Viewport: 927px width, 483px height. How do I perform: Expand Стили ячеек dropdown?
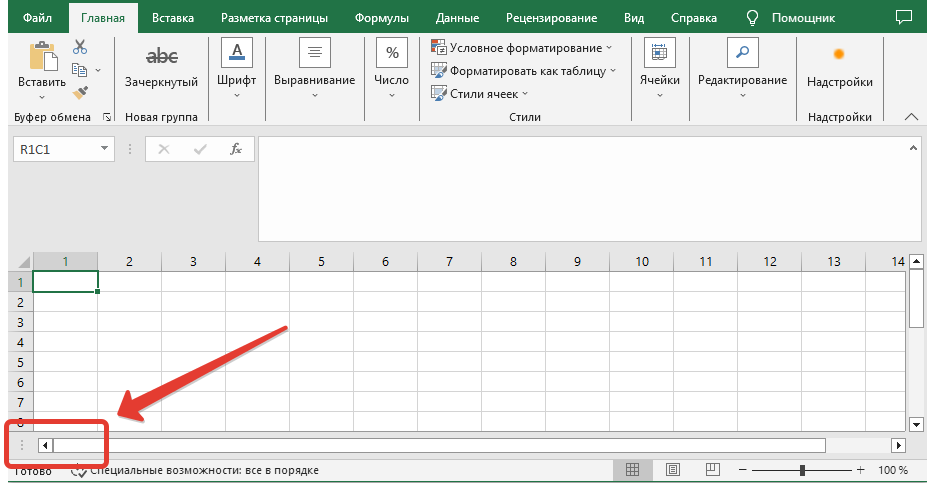(x=525, y=94)
